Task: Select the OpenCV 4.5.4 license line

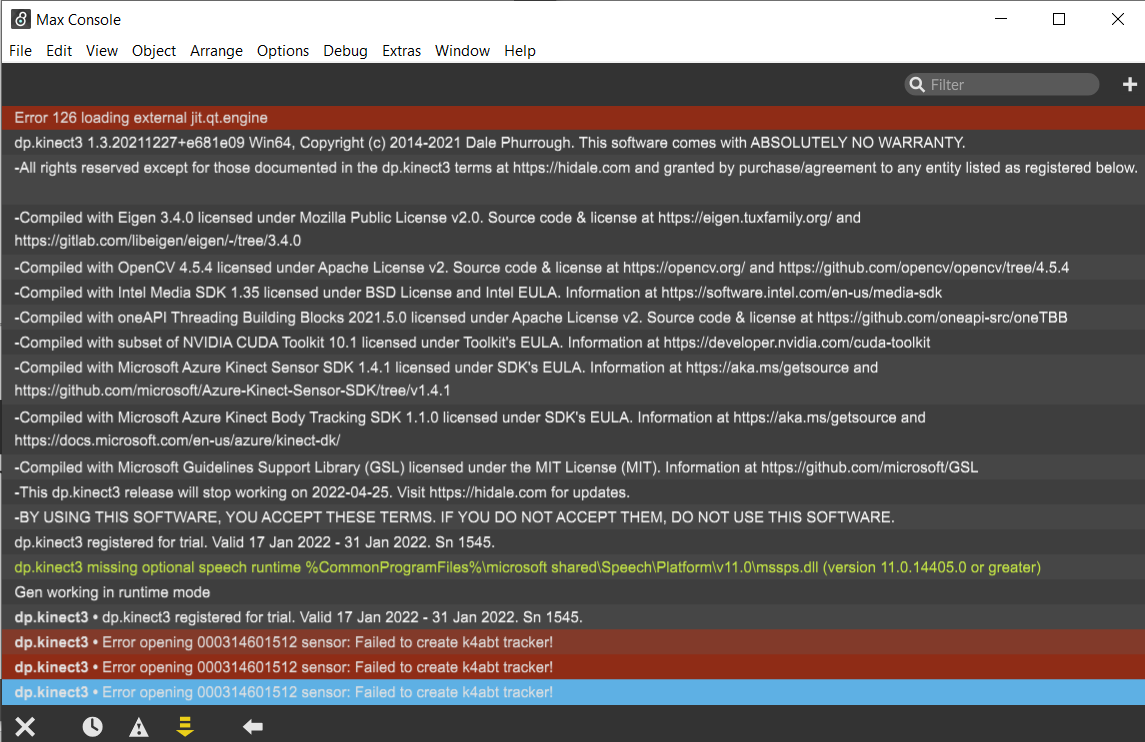Action: point(573,268)
